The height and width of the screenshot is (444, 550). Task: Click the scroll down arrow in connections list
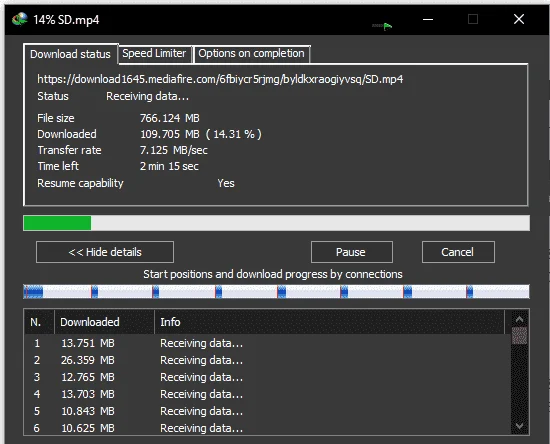(519, 426)
